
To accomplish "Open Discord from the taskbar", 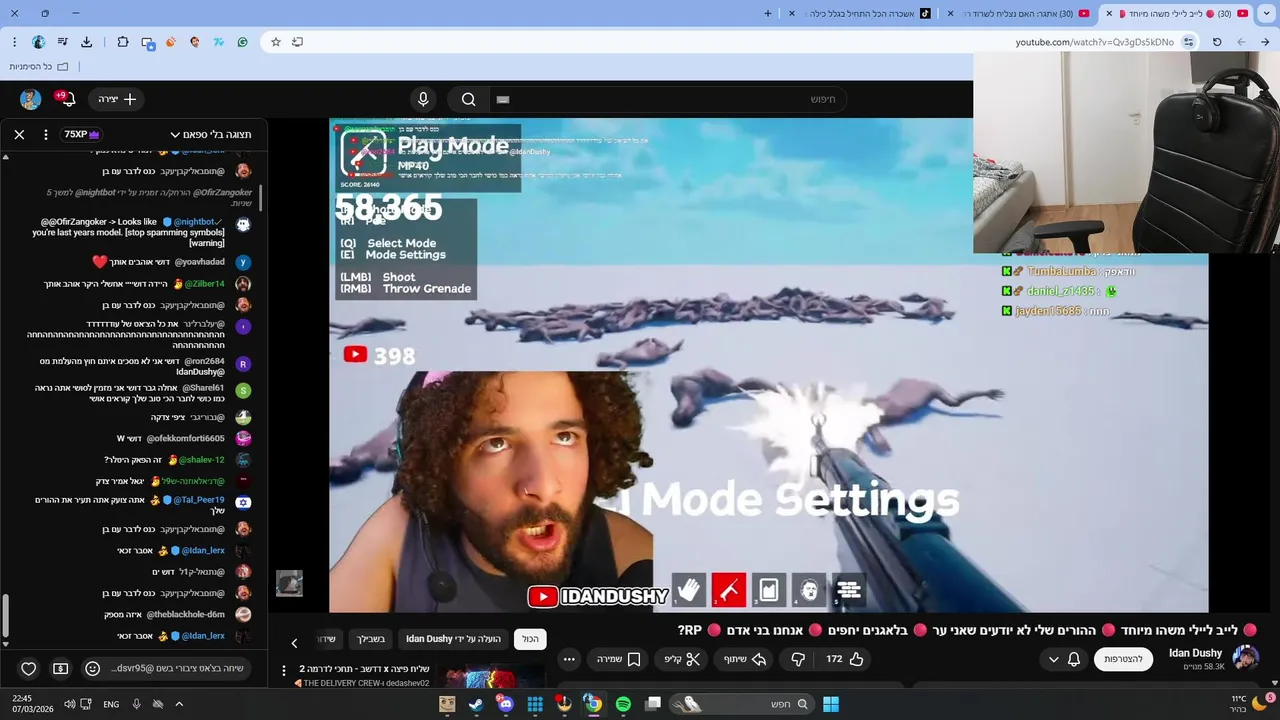I will click(x=506, y=704).
